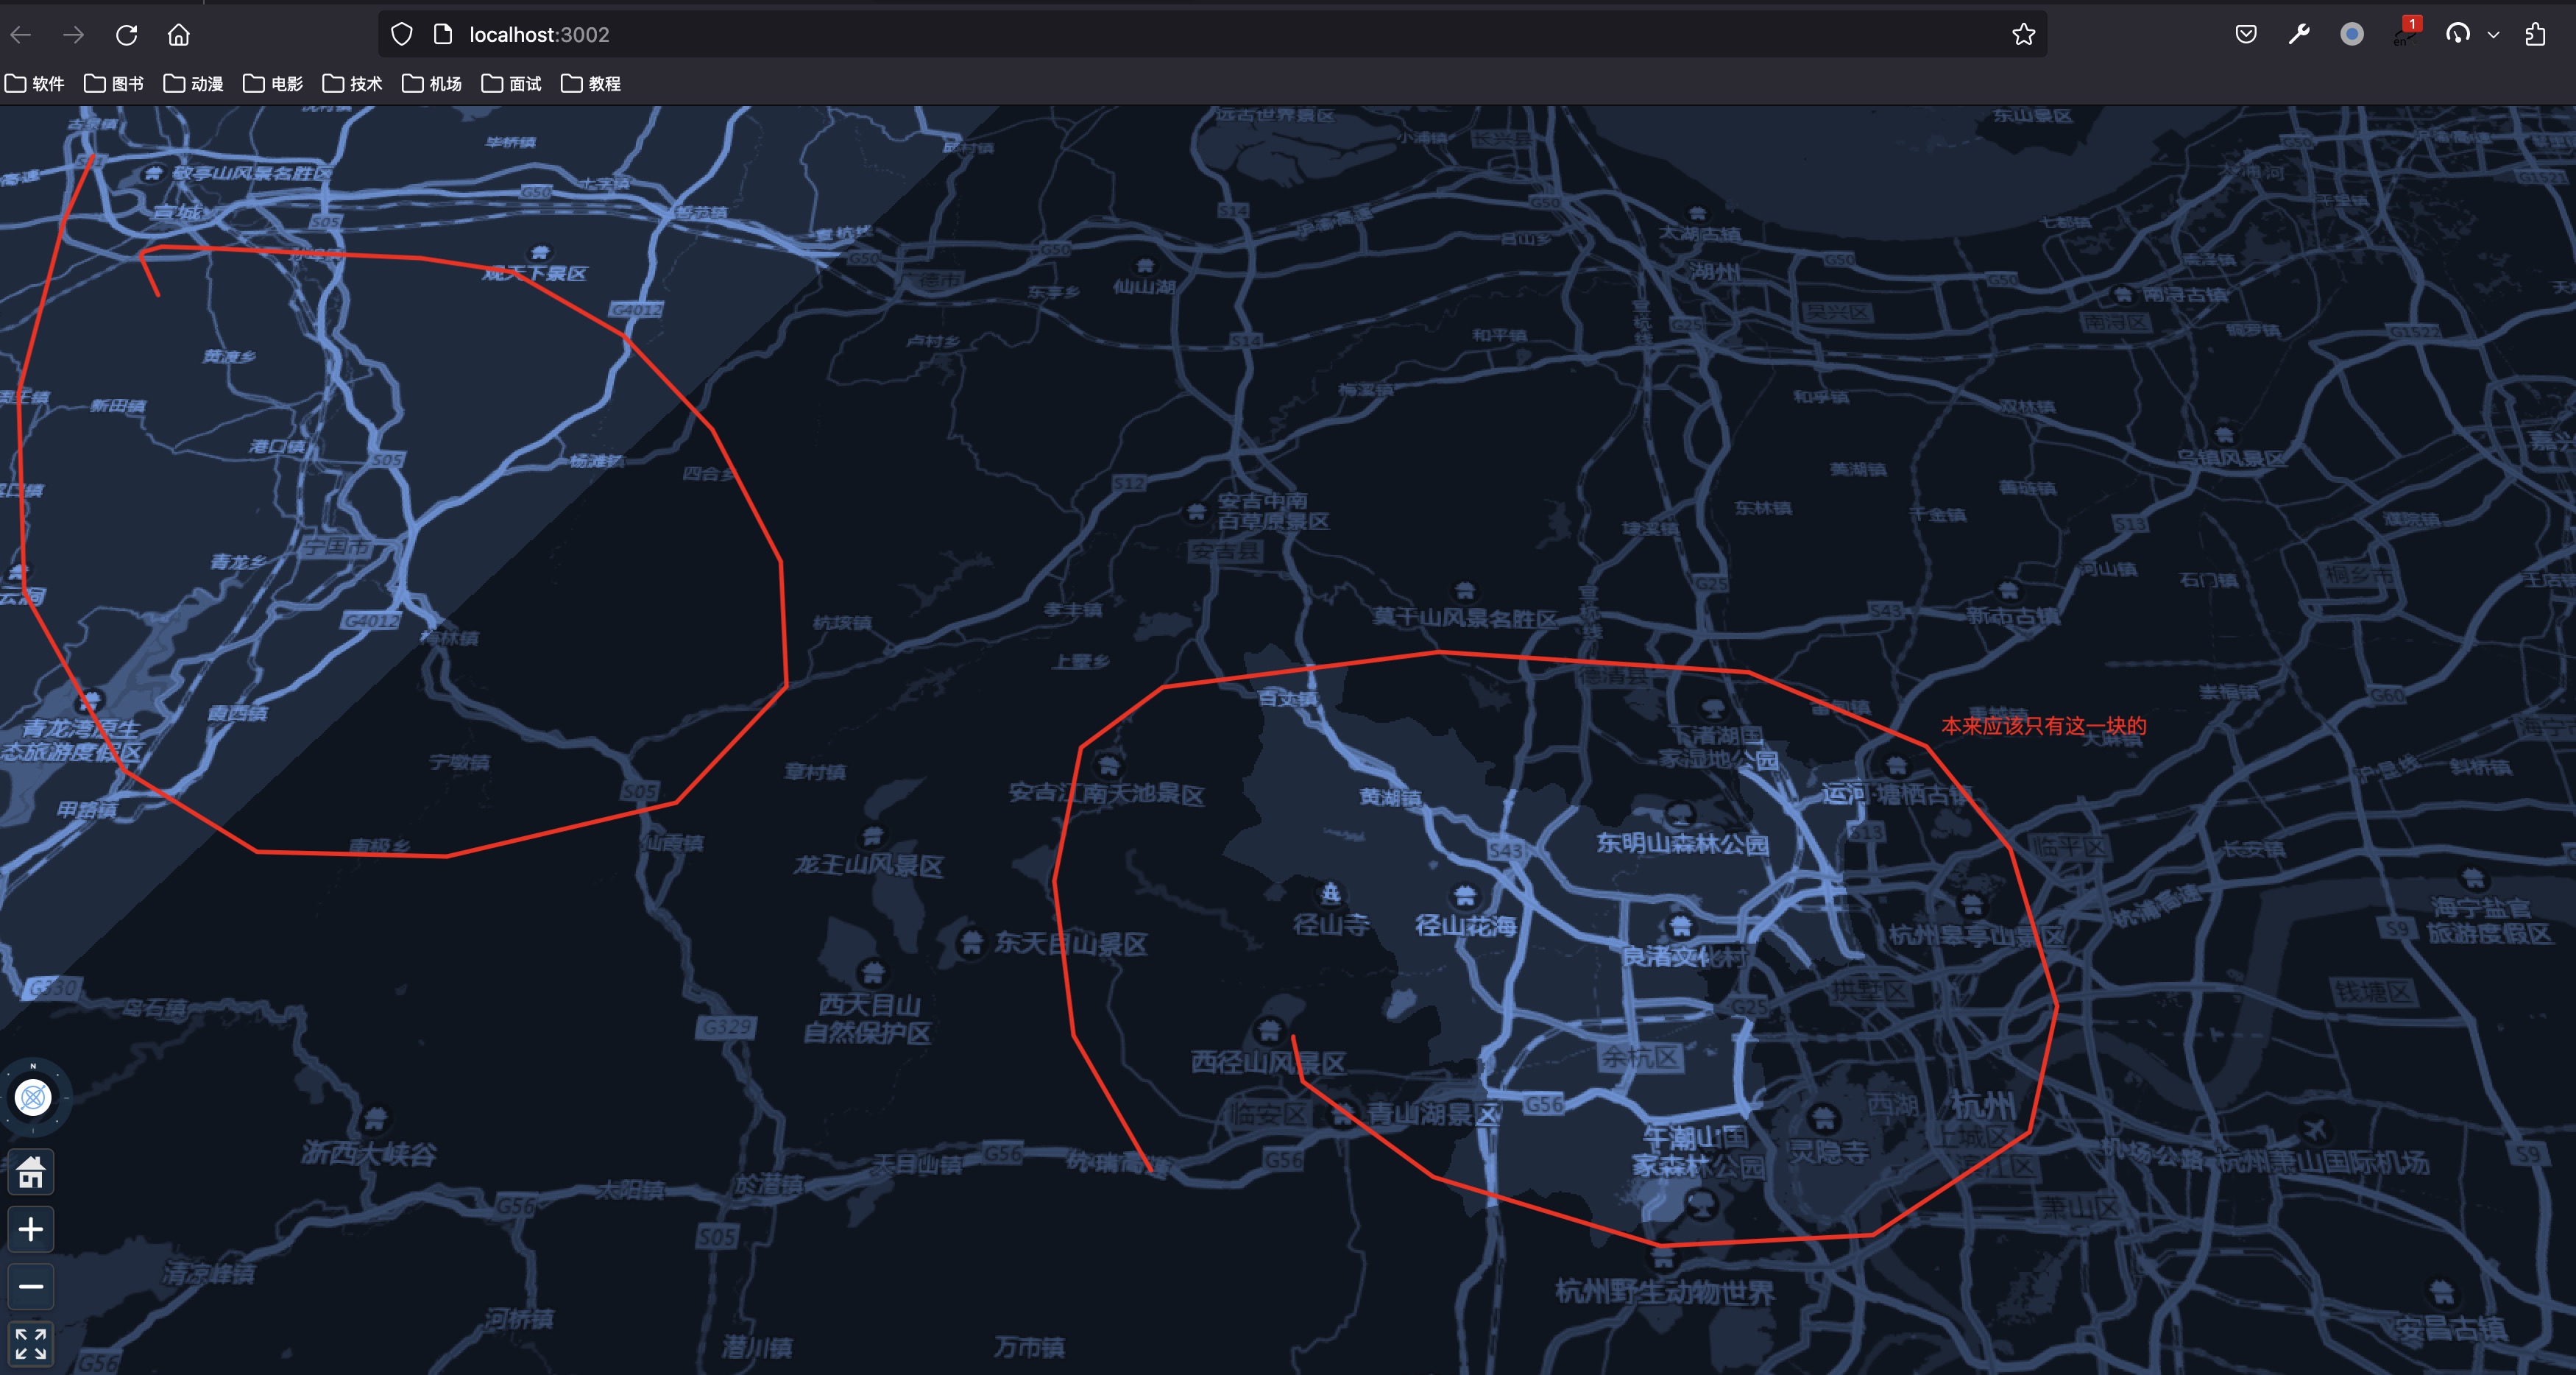Click the browser home icon
This screenshot has width=2576, height=1375.
[x=178, y=35]
